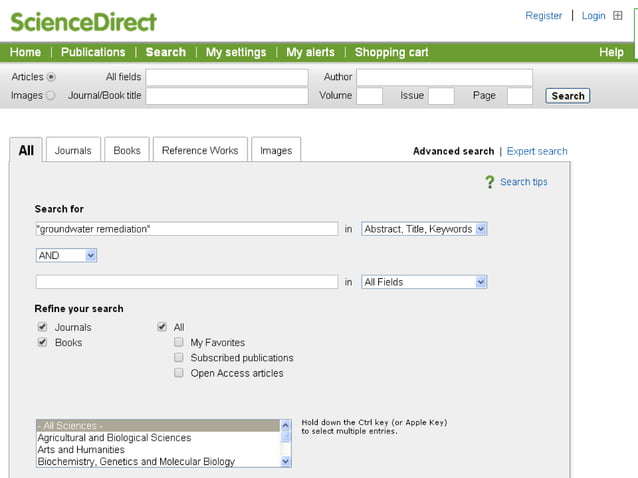Check the Subscribed publications option

(179, 357)
